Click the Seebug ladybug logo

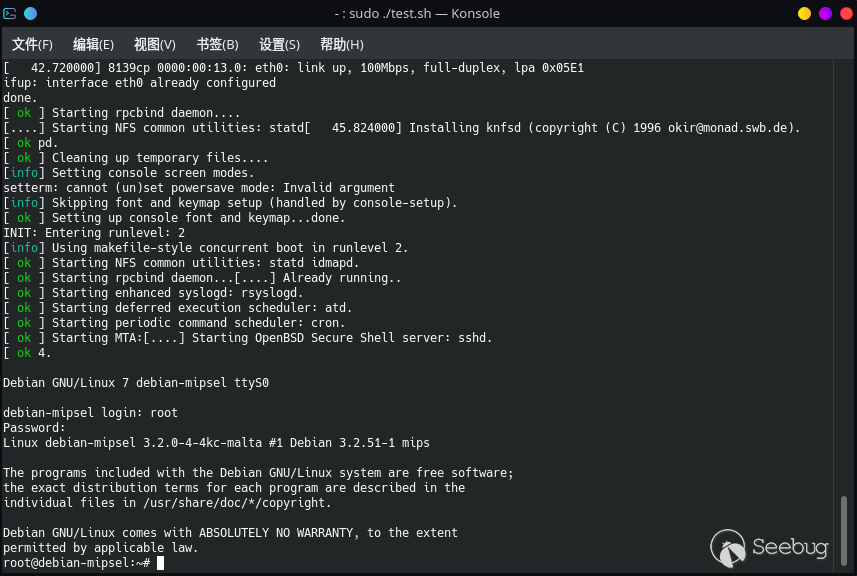[x=728, y=548]
